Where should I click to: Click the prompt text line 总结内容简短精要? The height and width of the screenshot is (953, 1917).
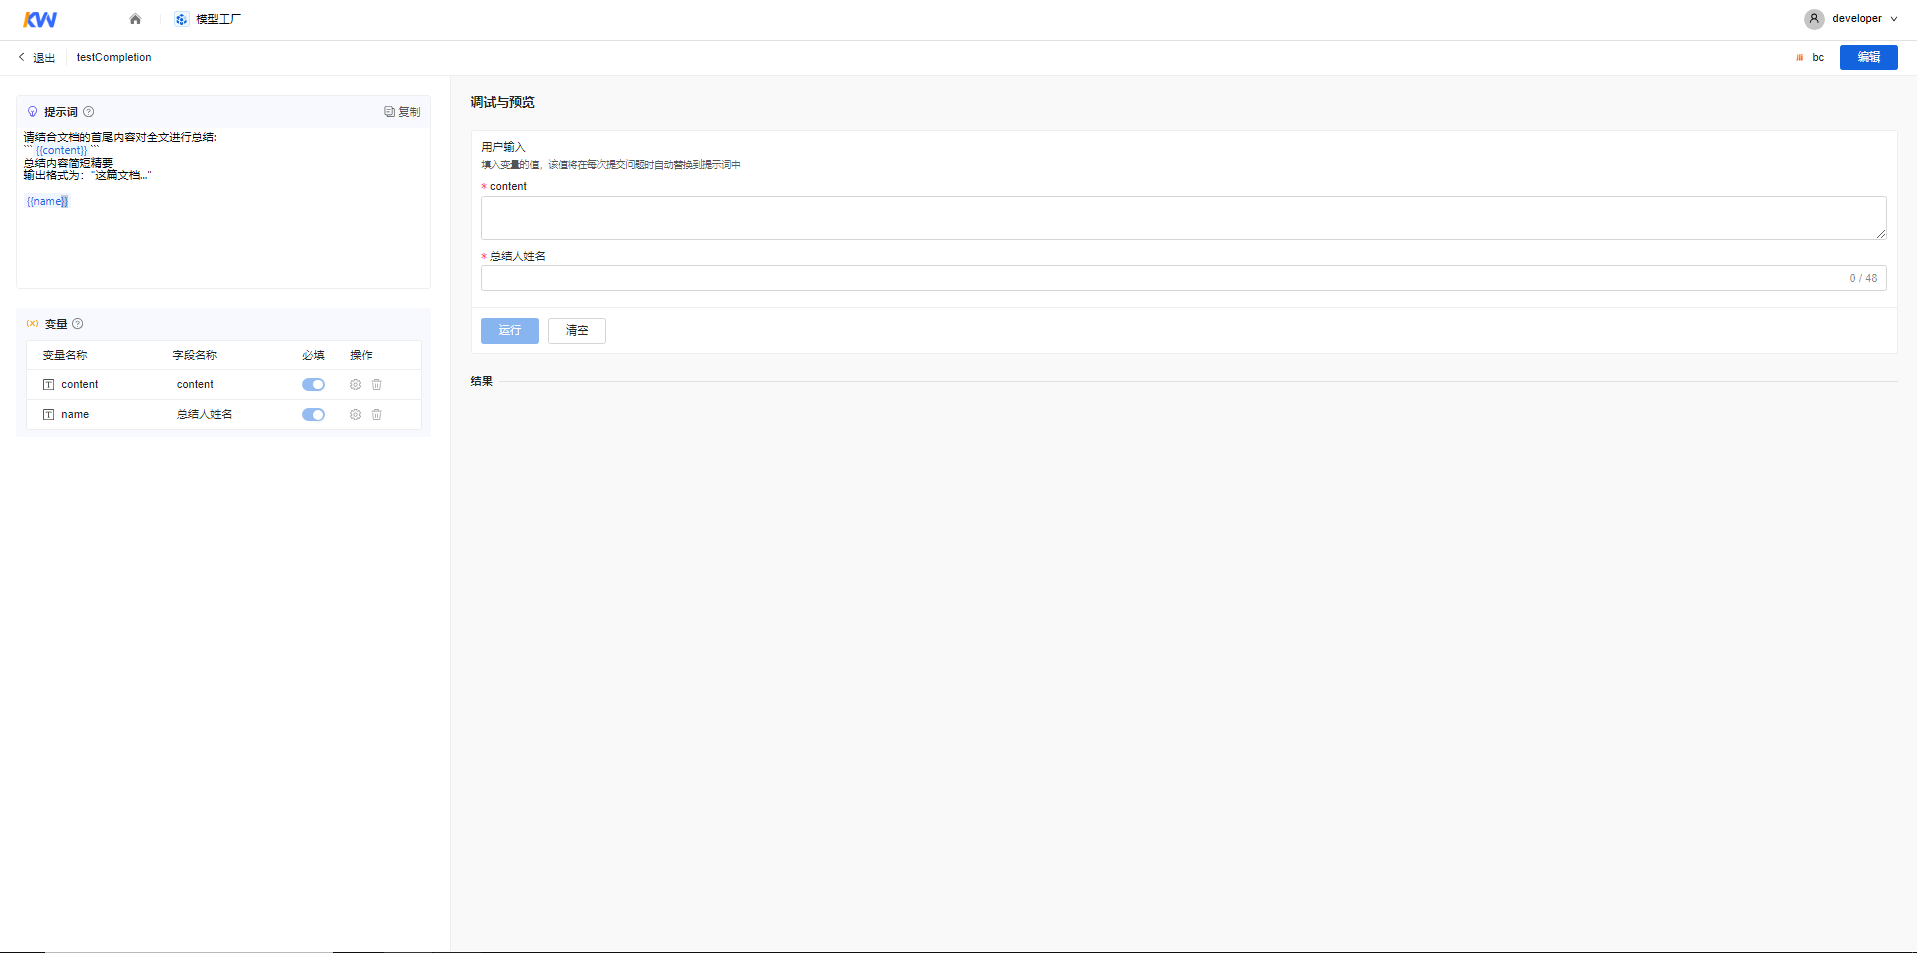coord(68,163)
